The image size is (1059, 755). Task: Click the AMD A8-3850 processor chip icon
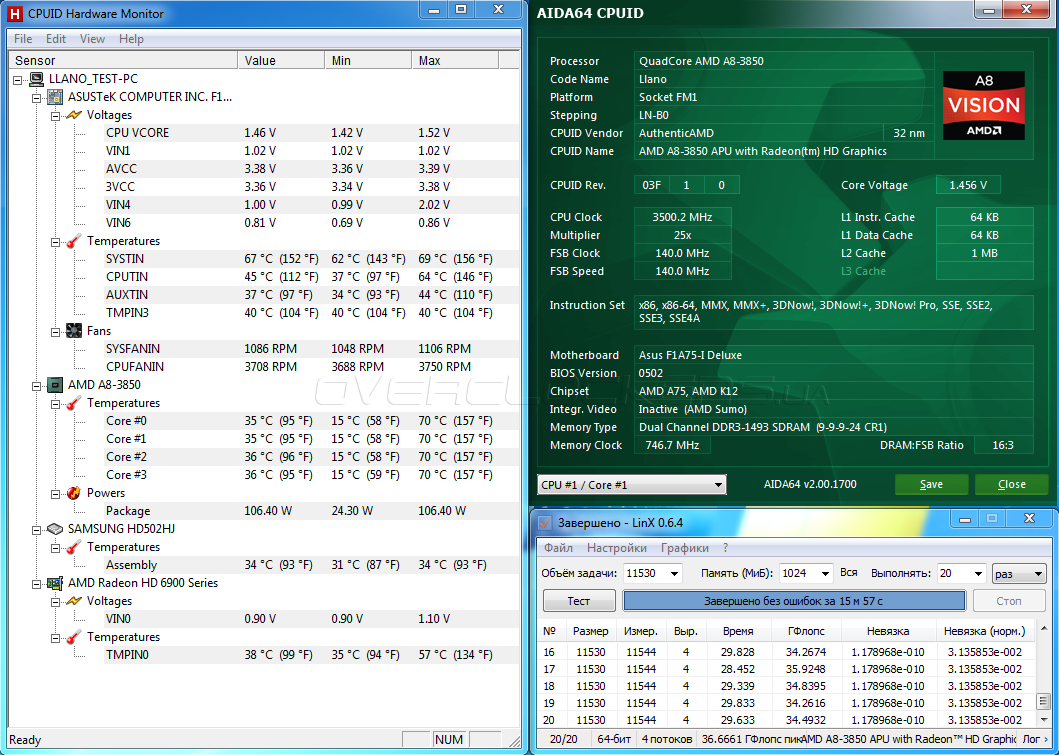[x=55, y=385]
